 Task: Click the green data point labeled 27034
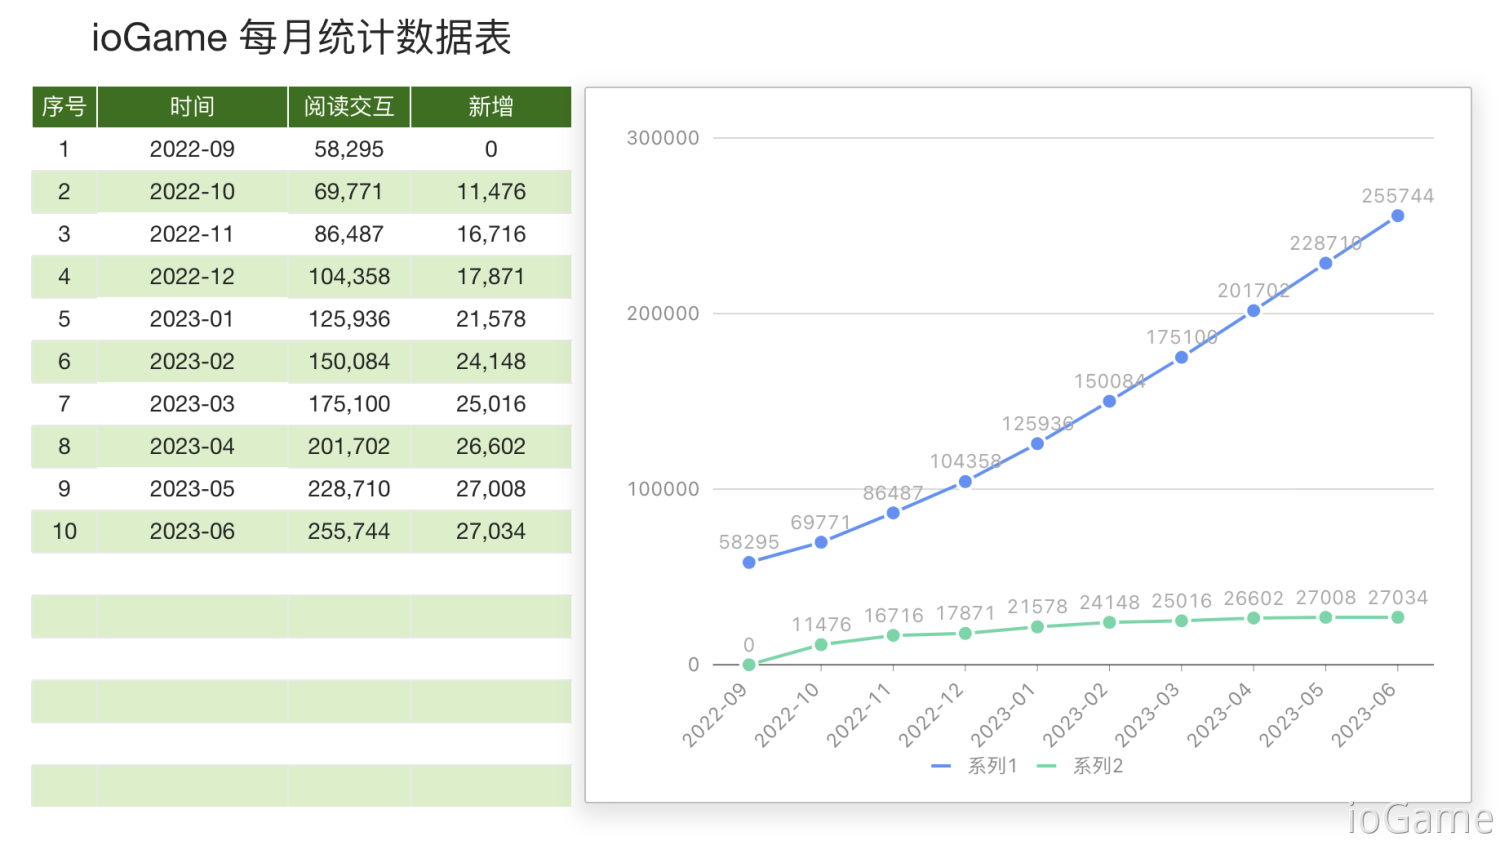(x=1397, y=618)
